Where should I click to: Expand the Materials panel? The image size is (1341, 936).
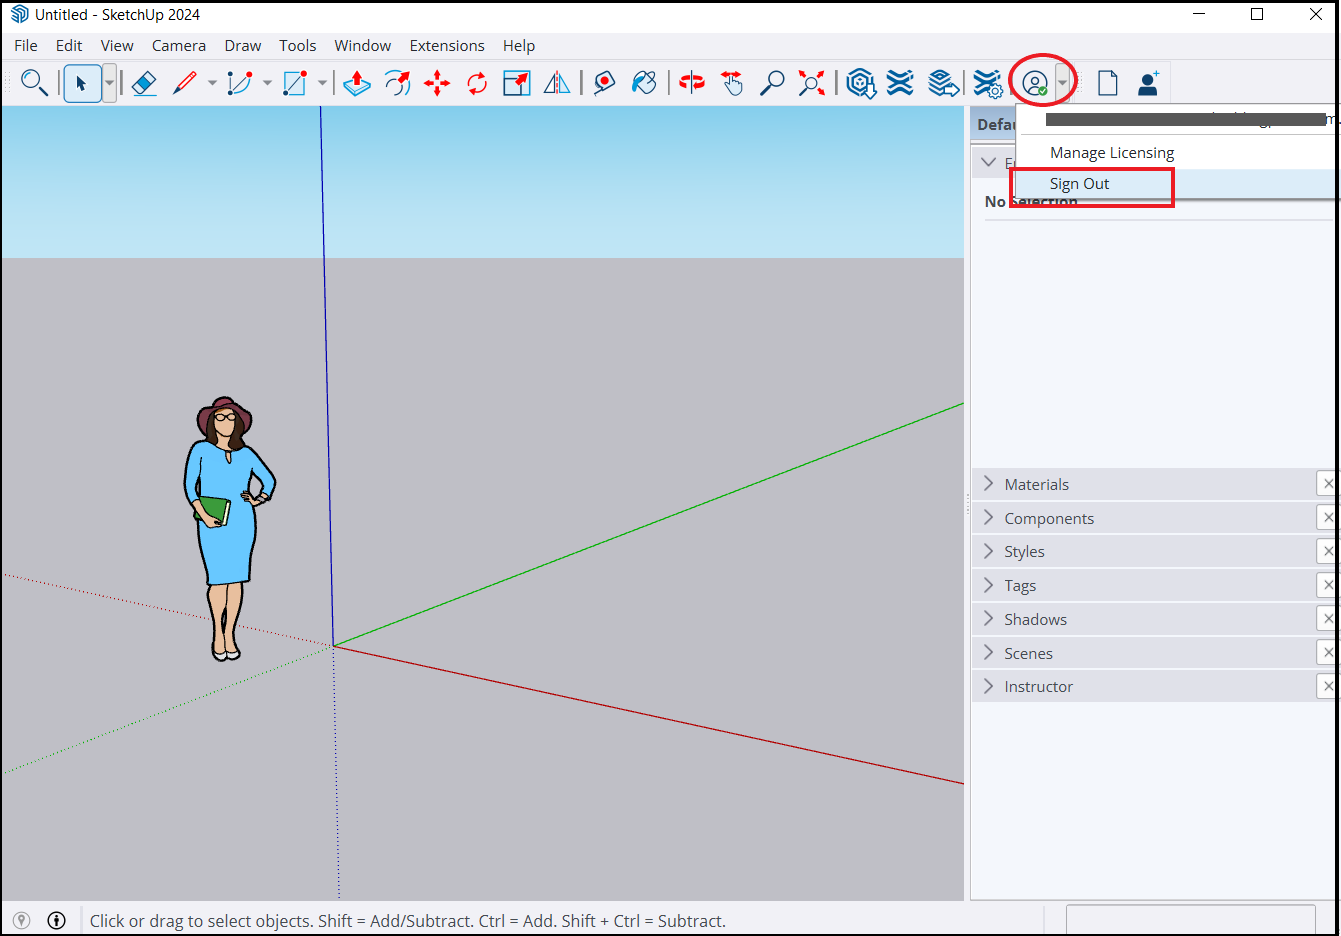click(x=1036, y=484)
